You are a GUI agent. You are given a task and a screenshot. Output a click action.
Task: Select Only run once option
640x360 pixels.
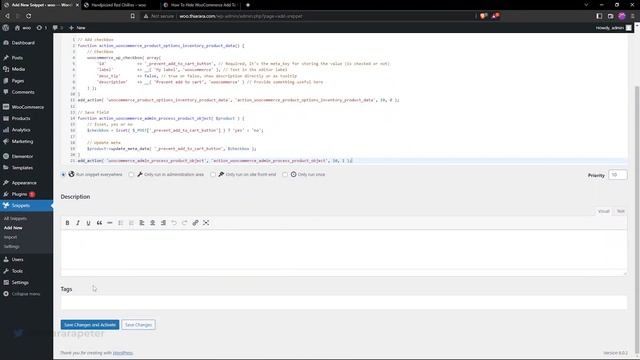(x=285, y=175)
